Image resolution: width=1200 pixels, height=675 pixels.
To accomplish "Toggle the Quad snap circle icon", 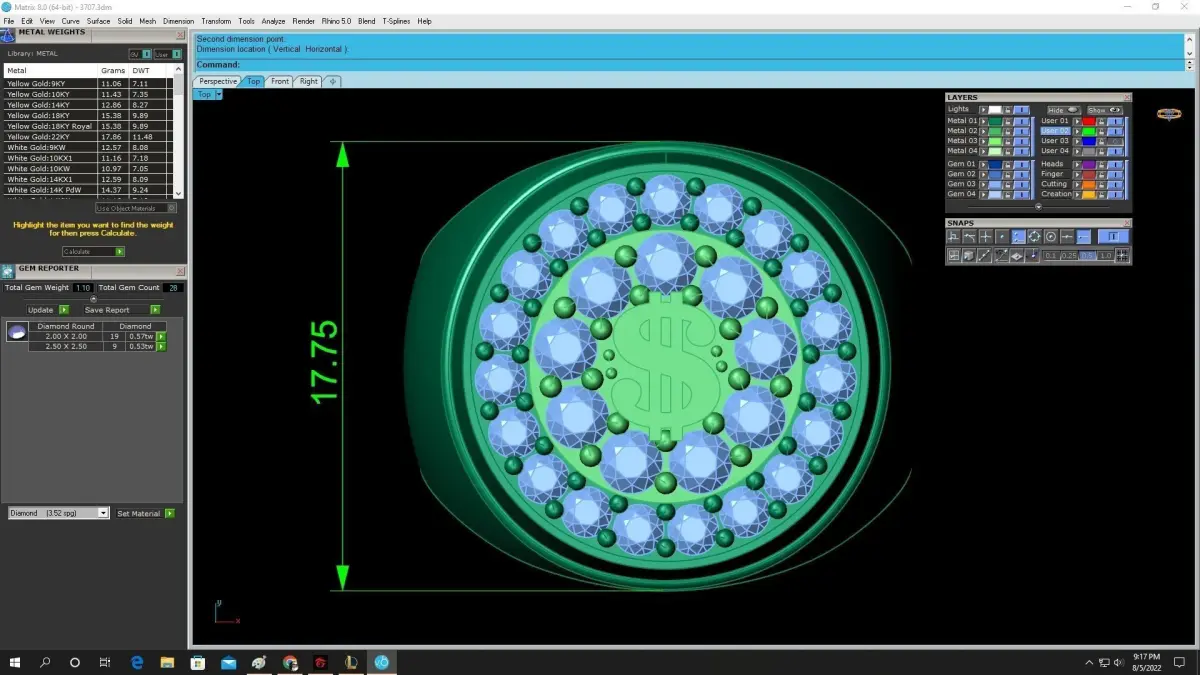I will point(1035,237).
